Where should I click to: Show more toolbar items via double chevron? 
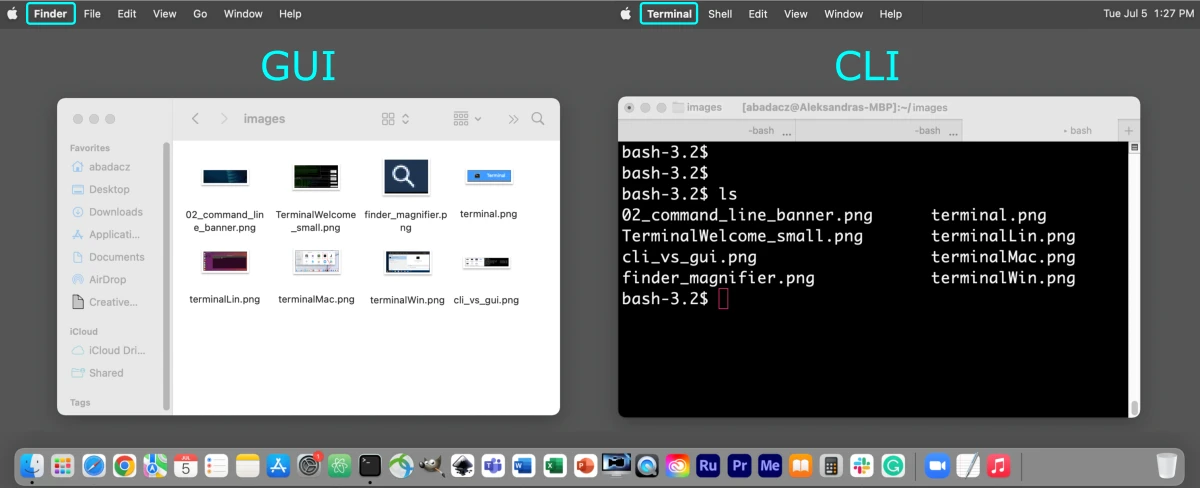(513, 119)
